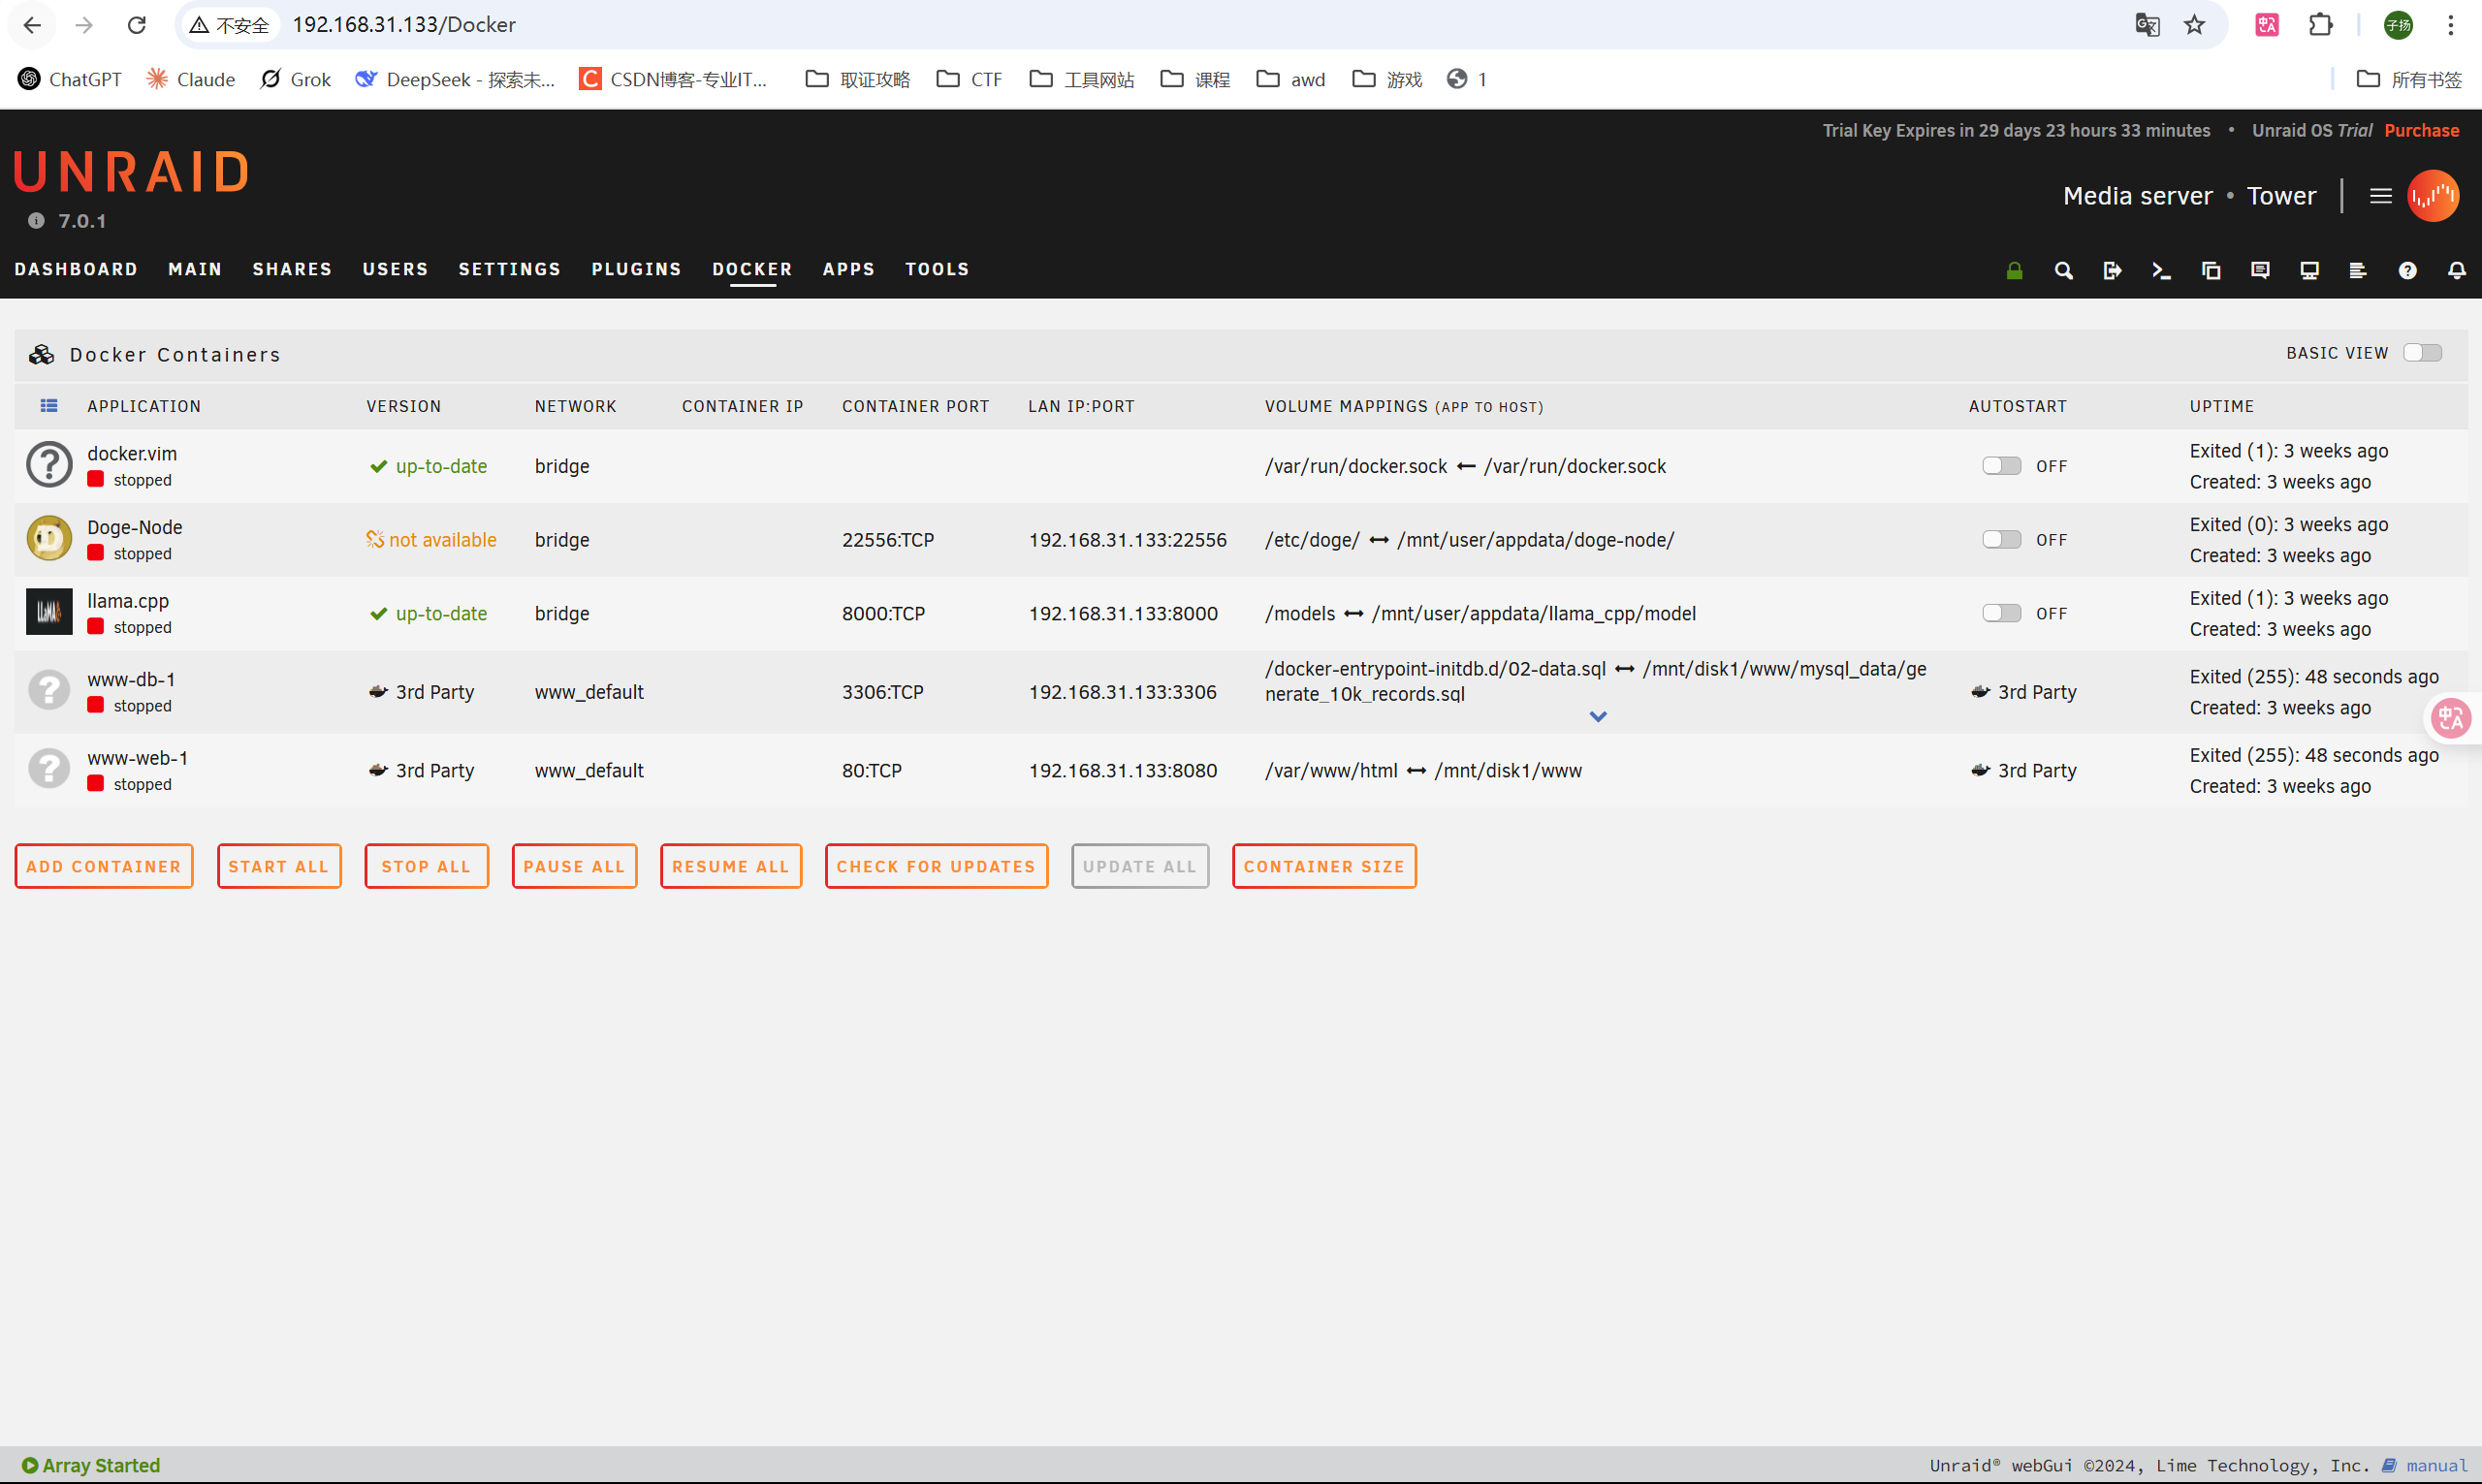Enable autostart for llama.cpp

pos(2002,613)
